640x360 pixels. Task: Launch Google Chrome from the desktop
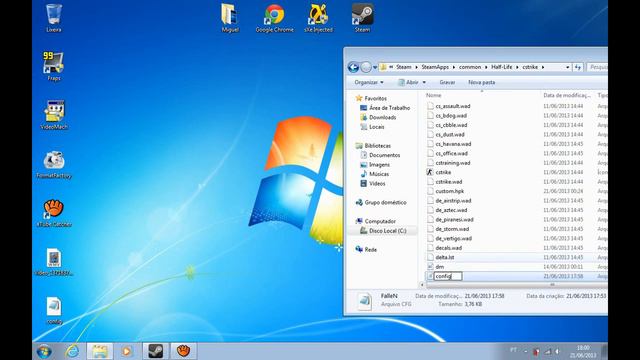(274, 18)
